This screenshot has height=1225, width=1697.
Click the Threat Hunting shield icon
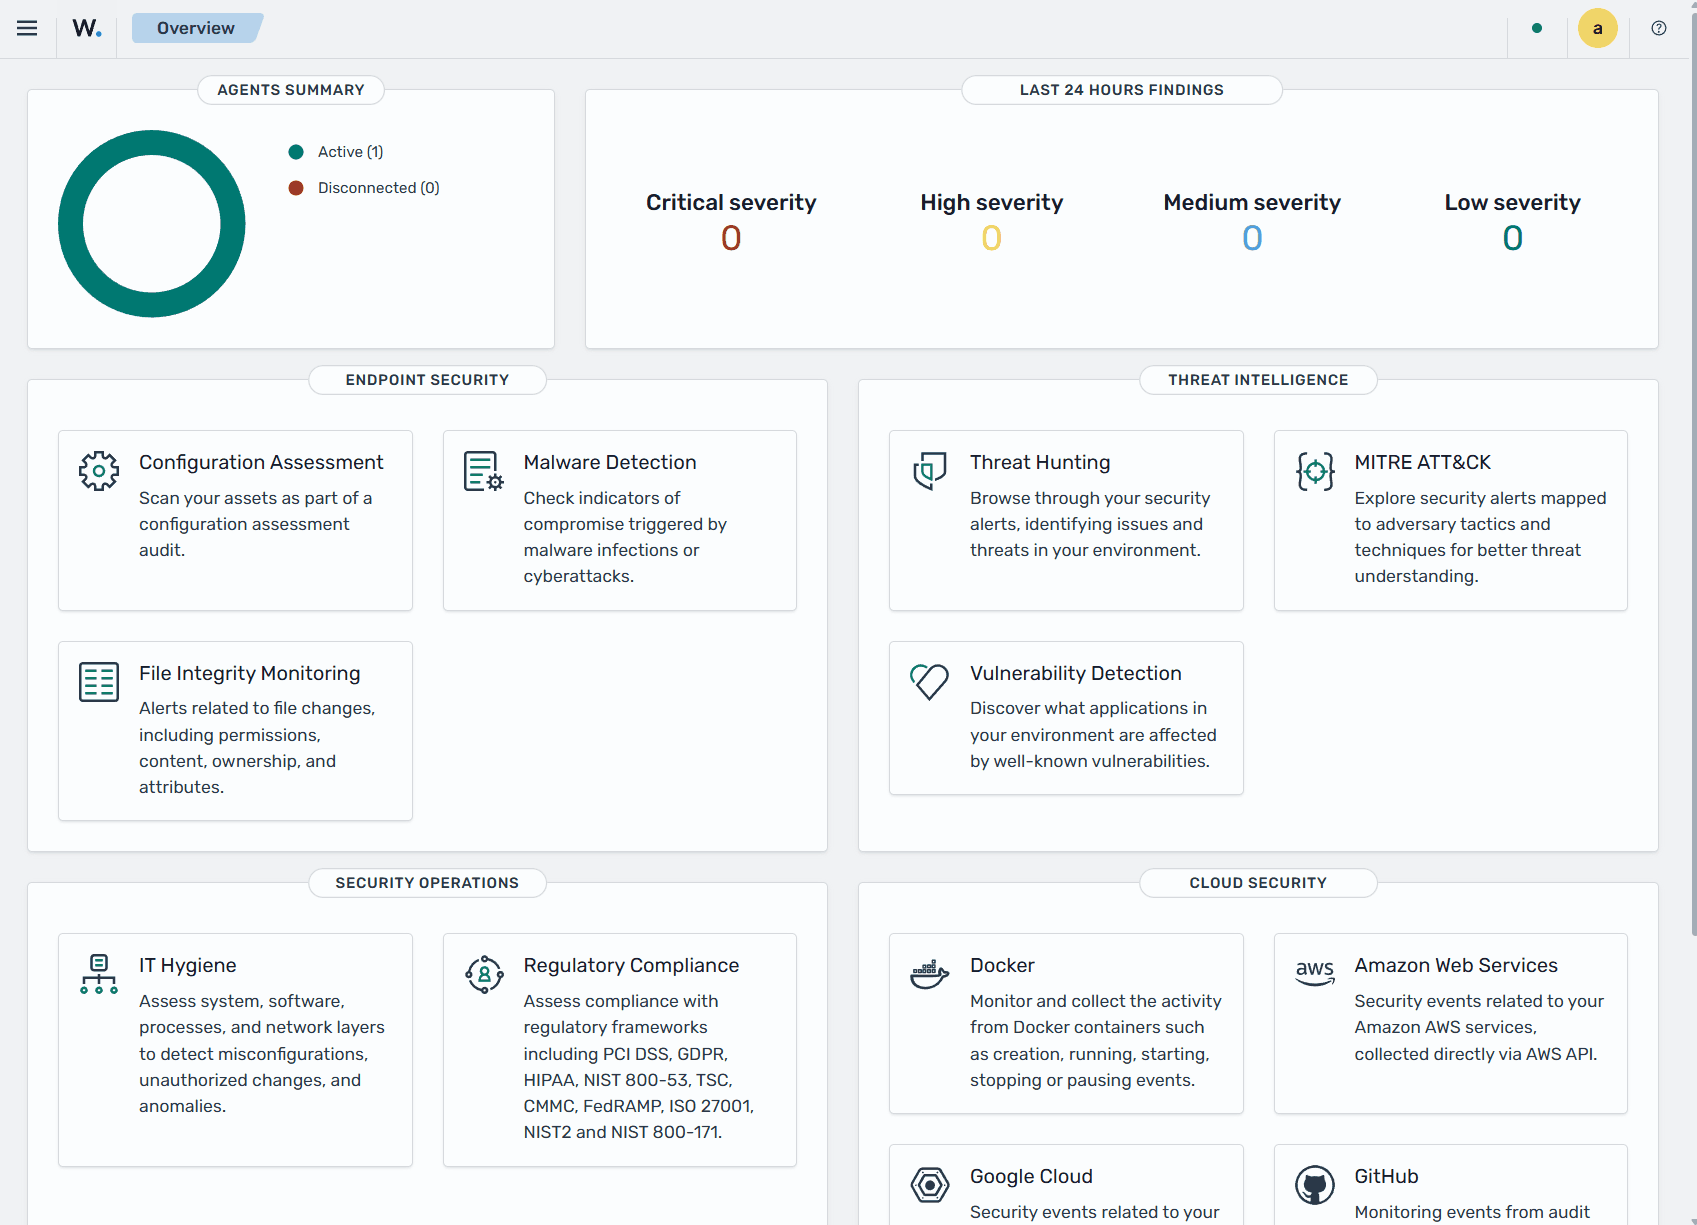point(930,471)
